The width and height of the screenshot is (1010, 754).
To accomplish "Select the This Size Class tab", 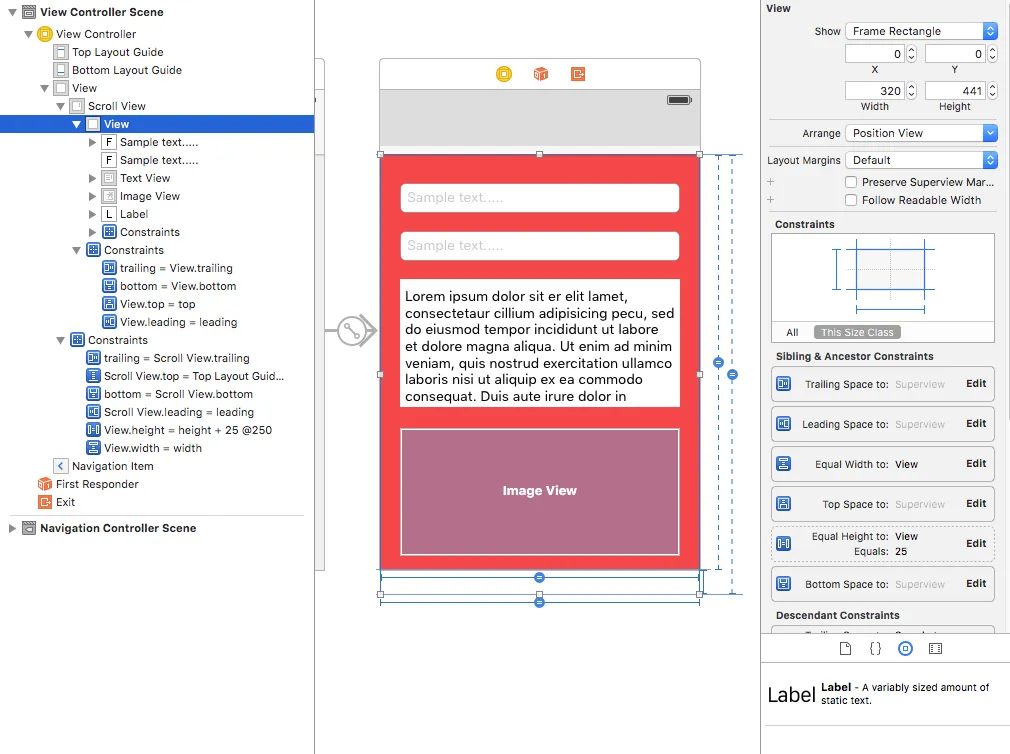I will 857,332.
